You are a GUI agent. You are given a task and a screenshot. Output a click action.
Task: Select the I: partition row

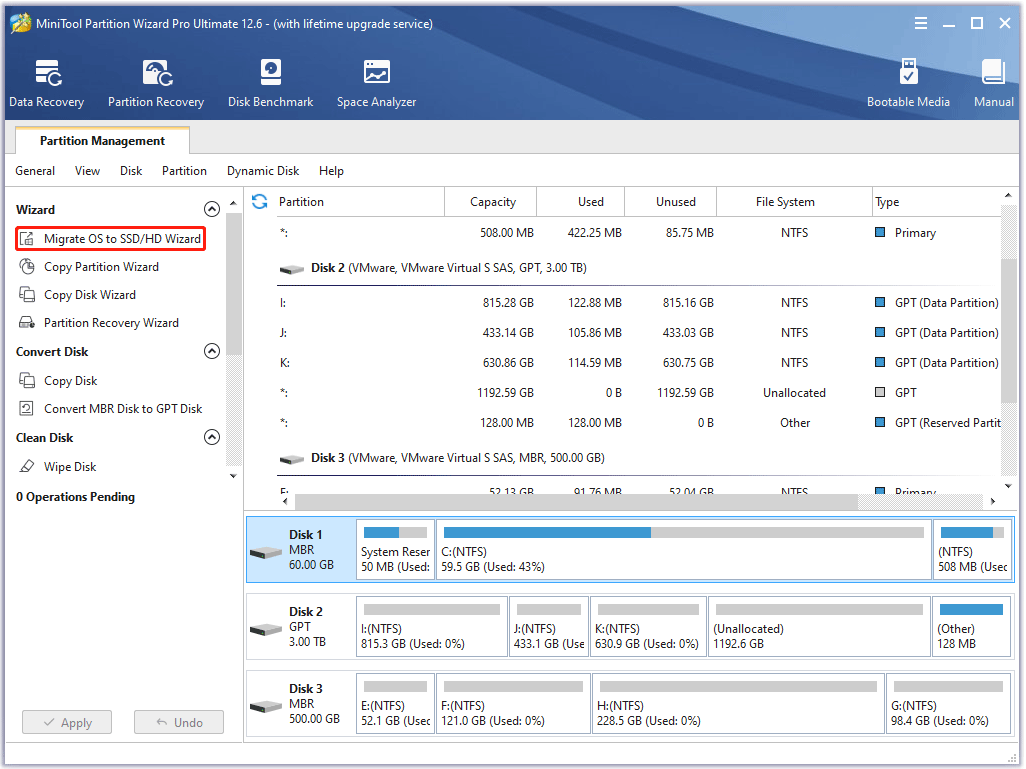pyautogui.click(x=639, y=303)
